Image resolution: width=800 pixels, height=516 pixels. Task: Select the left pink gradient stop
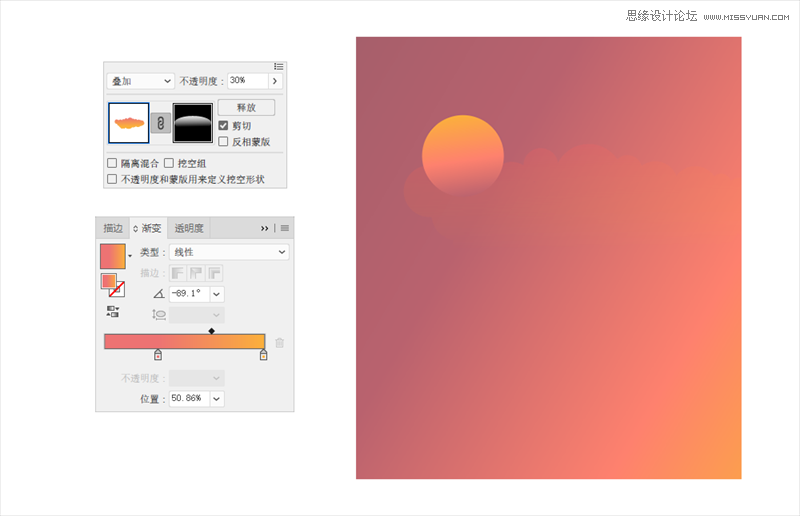point(158,355)
